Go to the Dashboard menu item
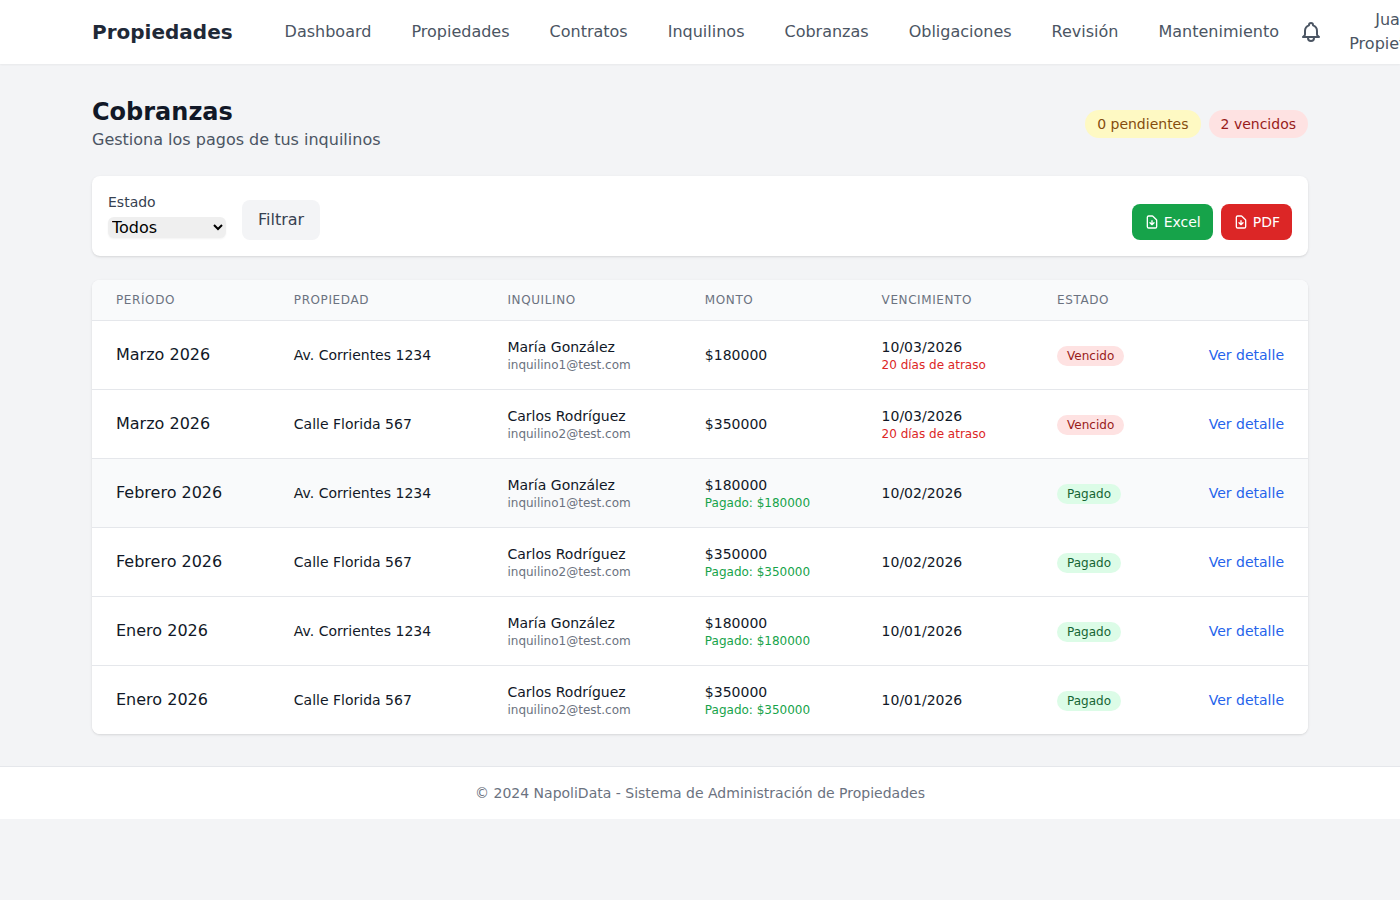The width and height of the screenshot is (1400, 900). pos(327,32)
